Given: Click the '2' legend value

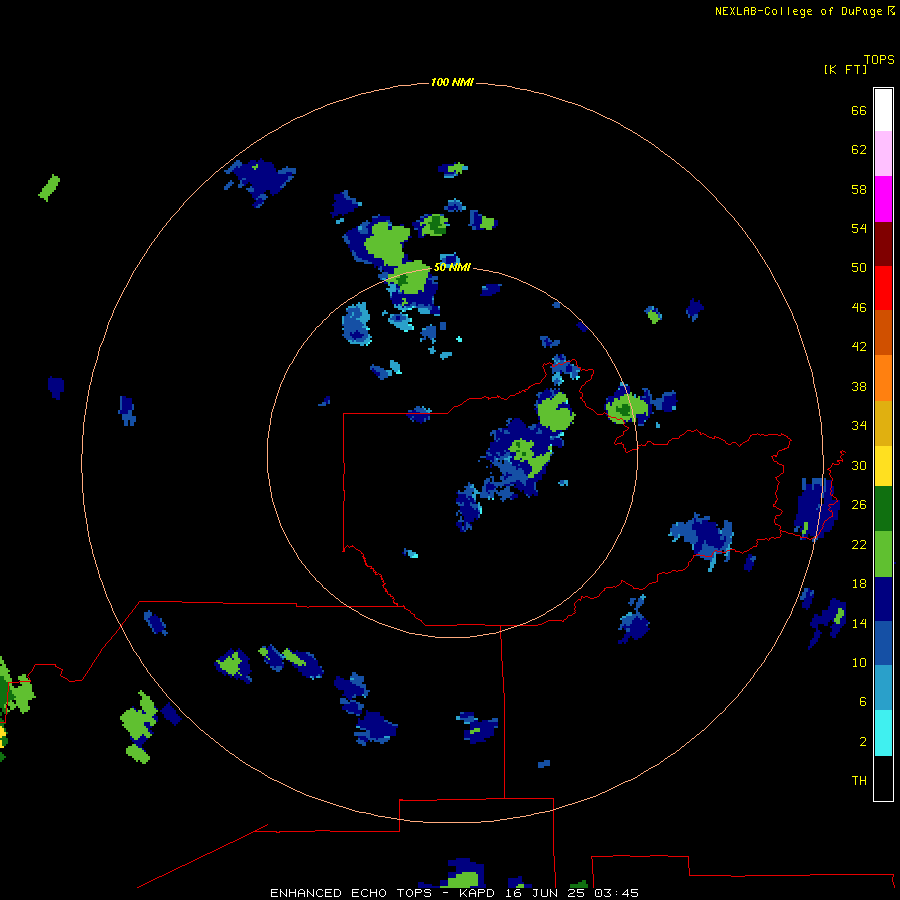Looking at the screenshot, I should 862,742.
